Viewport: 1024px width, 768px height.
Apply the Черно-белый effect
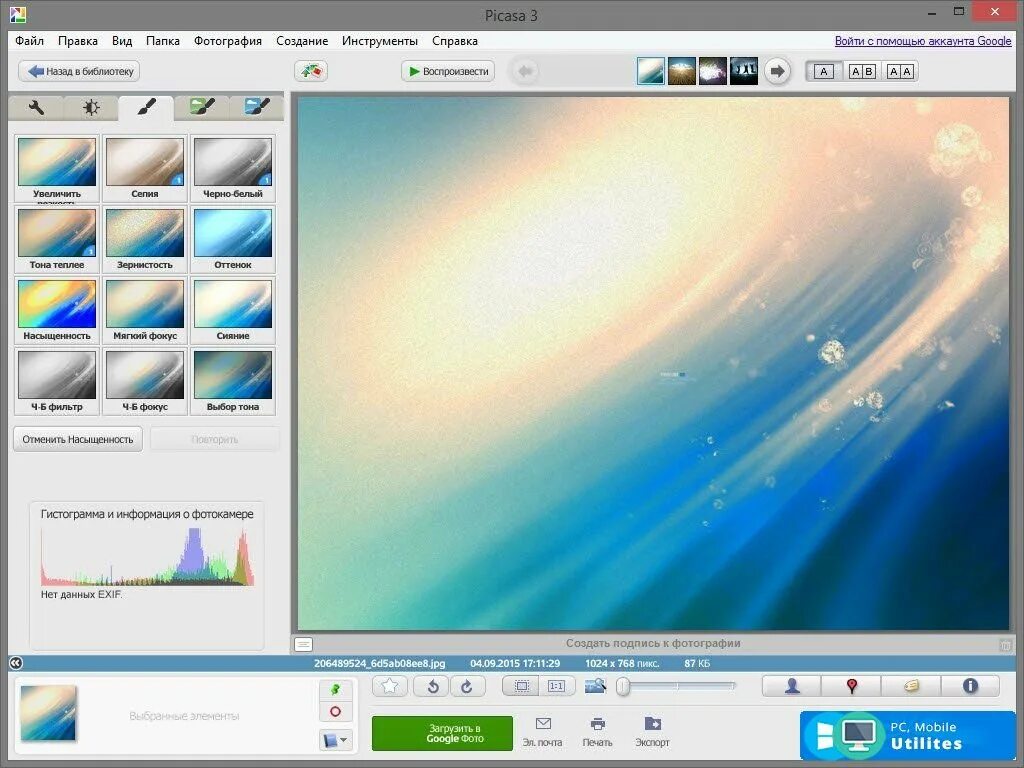[x=232, y=168]
